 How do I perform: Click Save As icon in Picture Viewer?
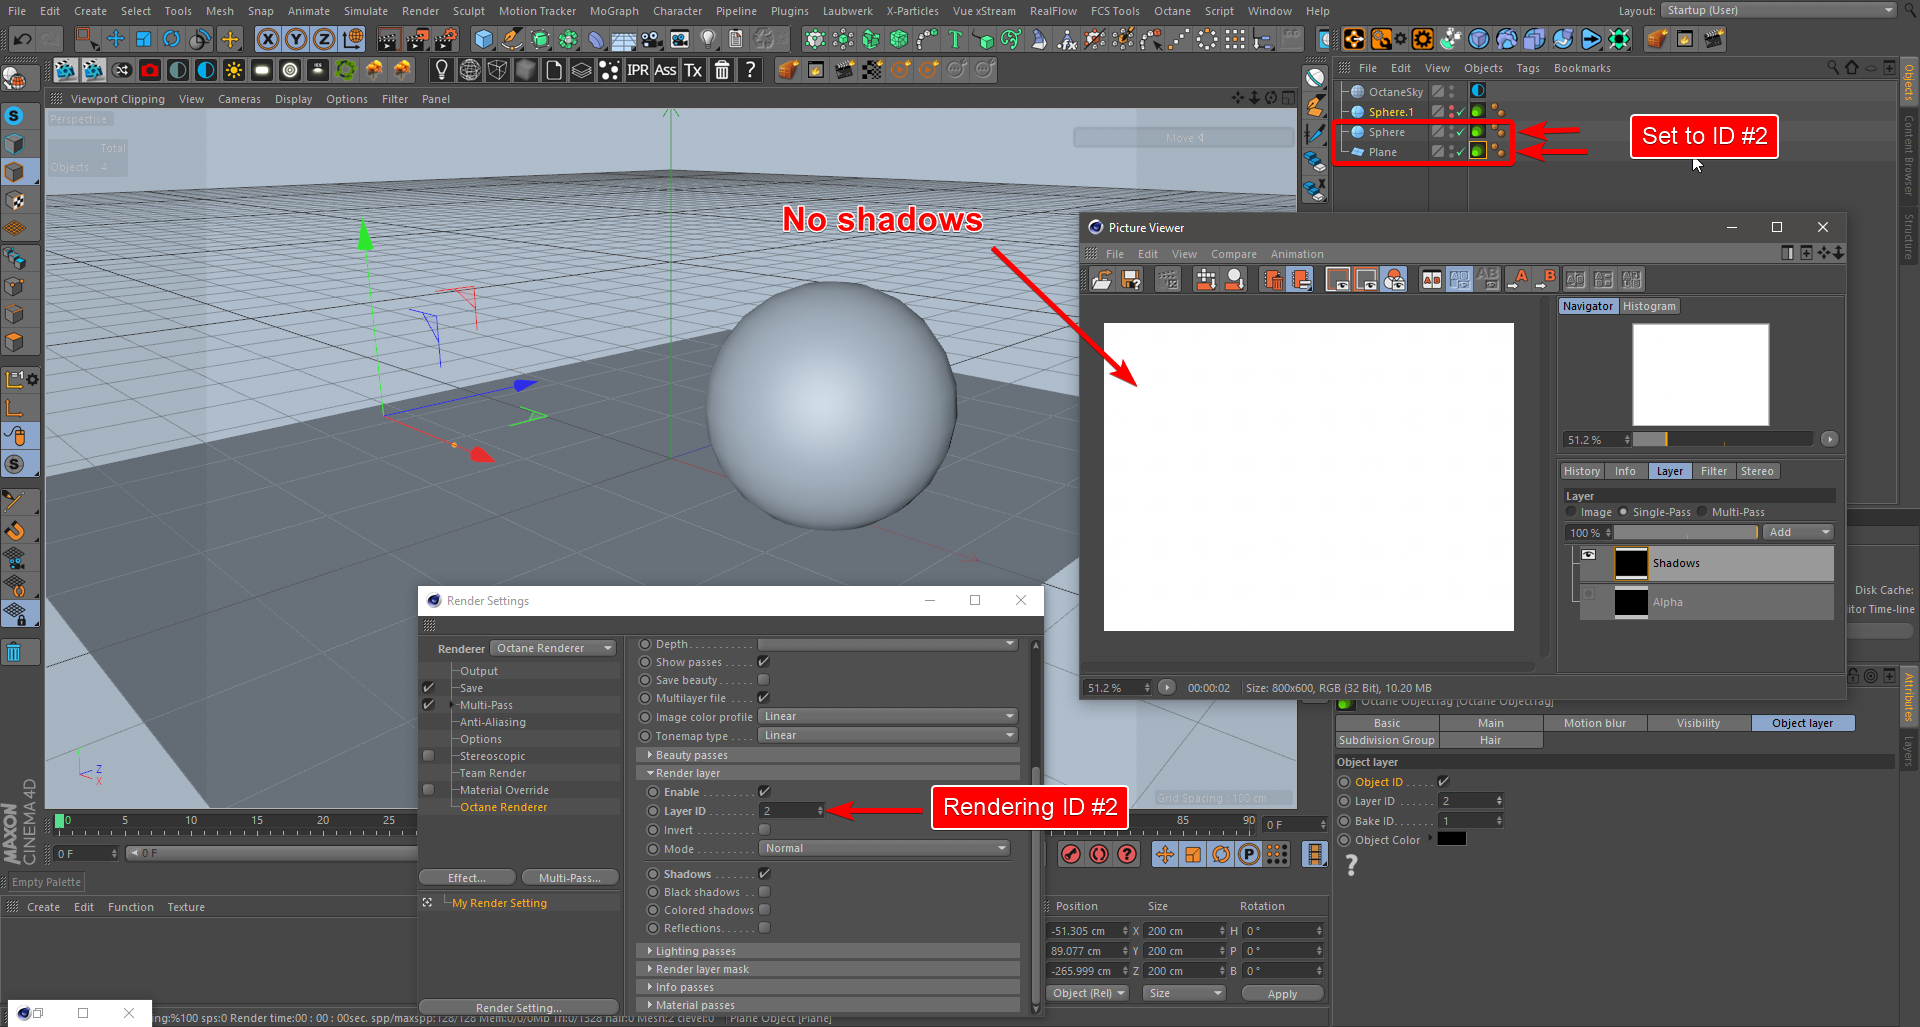pyautogui.click(x=1131, y=280)
